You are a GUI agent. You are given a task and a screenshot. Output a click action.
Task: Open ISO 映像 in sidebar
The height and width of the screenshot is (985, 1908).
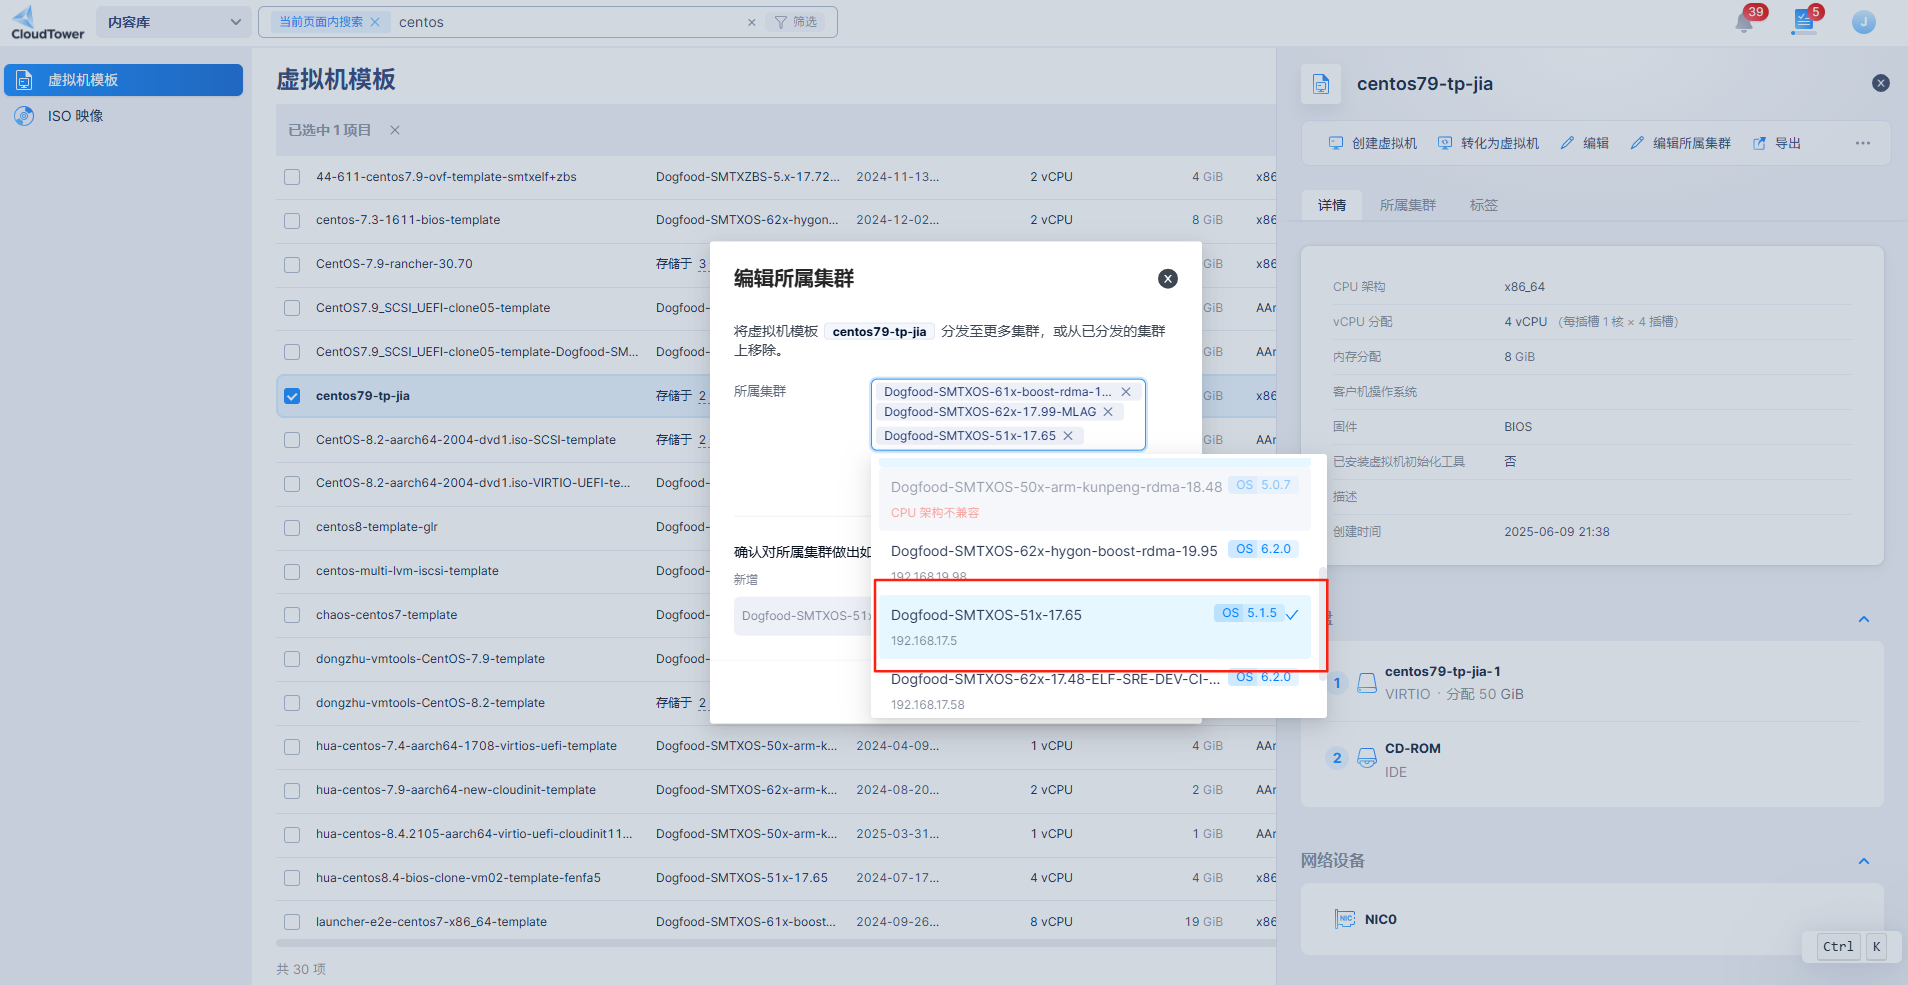(x=75, y=116)
